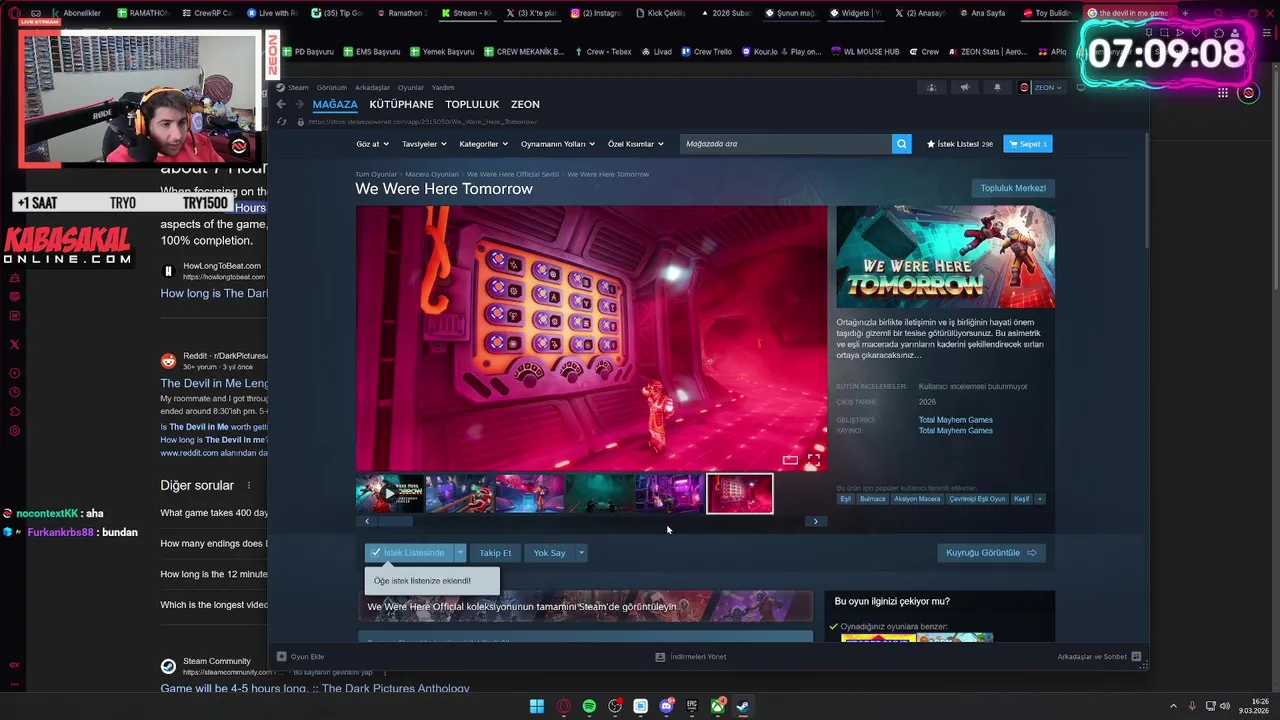1280x720 pixels.
Task: Open Opera browser from taskbar
Action: point(563,706)
